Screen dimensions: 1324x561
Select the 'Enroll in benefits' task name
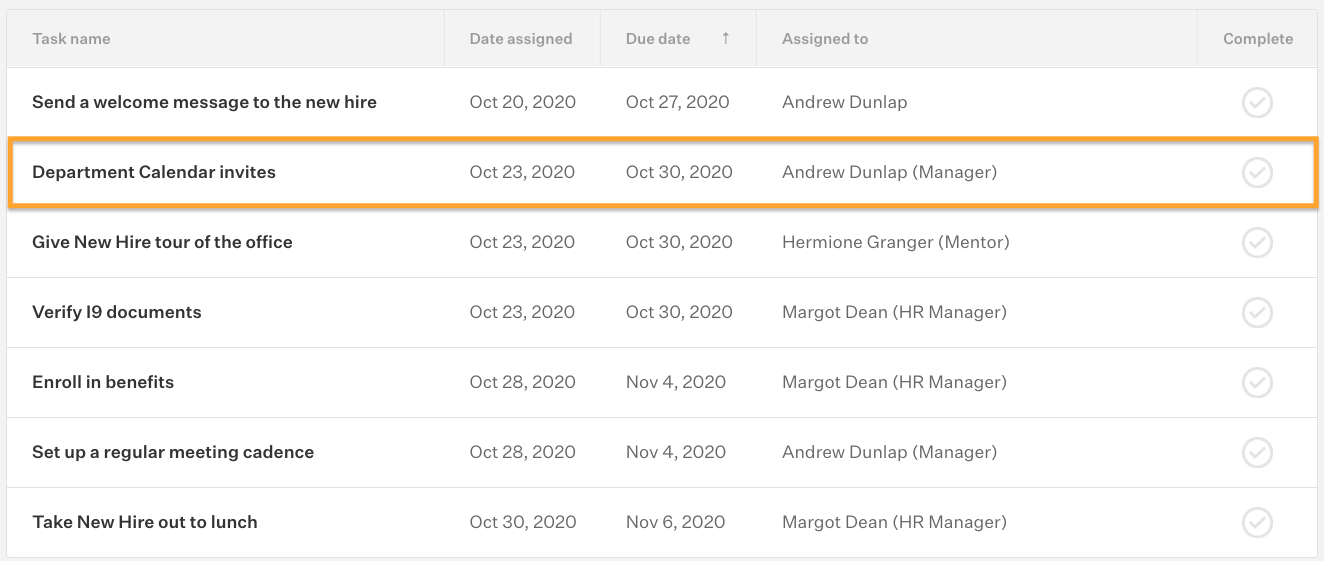tap(103, 382)
